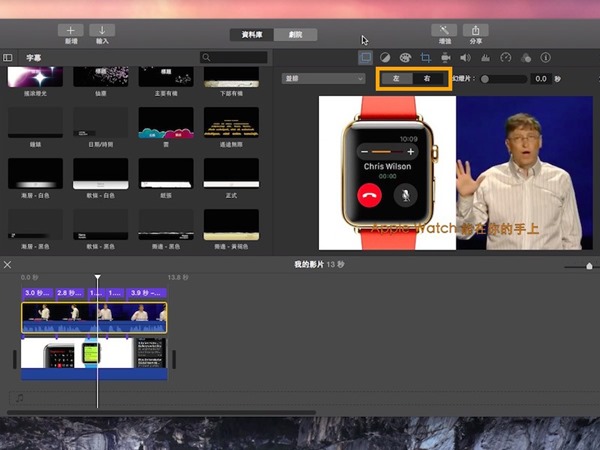Open the color correction palette icon
This screenshot has width=600, height=450.
tap(405, 58)
